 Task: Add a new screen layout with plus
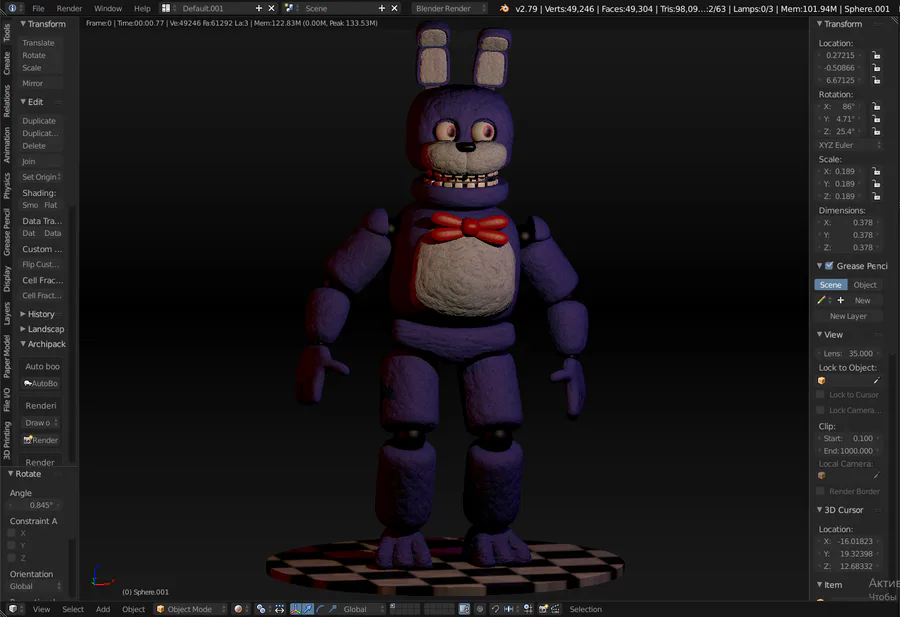259,8
